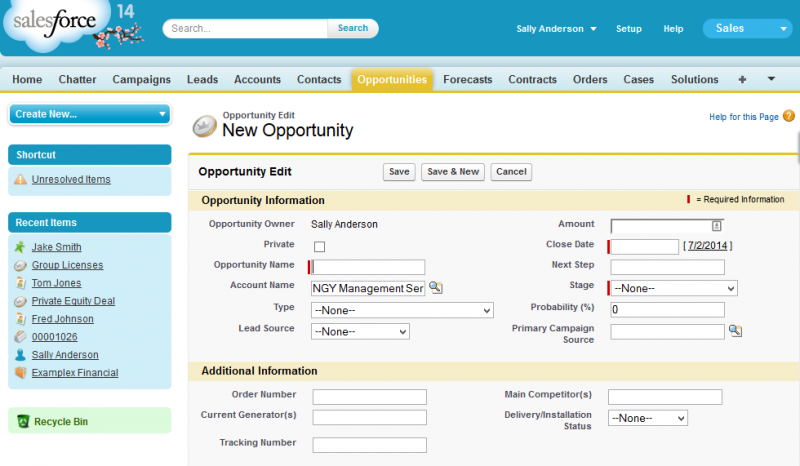Switch to the Accounts tab
800x466 pixels.
coord(257,79)
